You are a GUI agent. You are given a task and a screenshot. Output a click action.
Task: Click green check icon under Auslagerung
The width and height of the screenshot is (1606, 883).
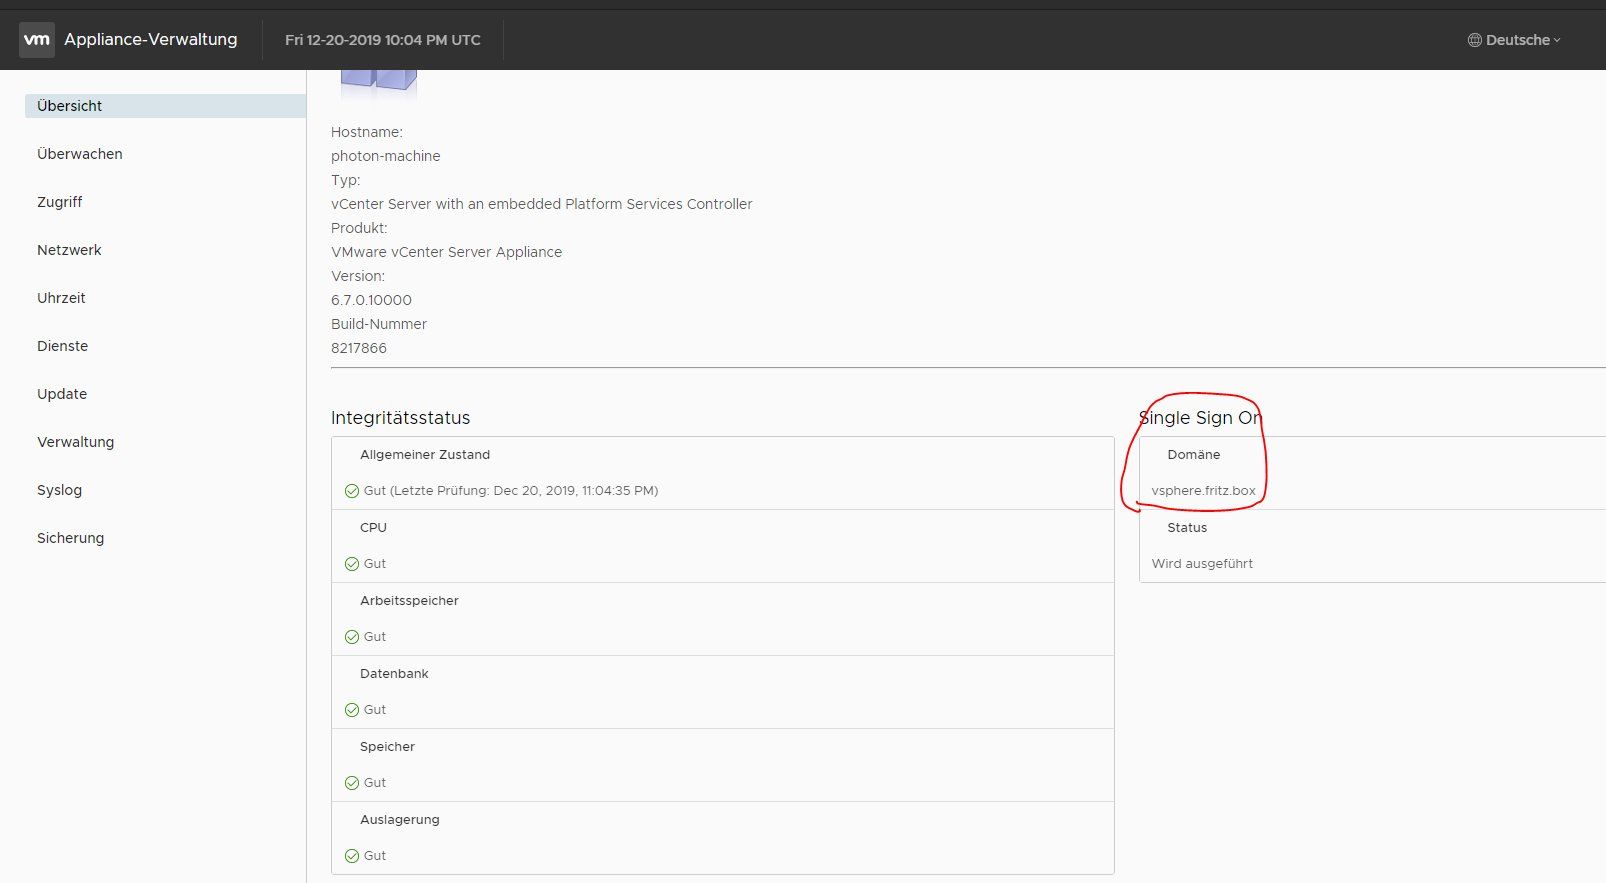352,856
